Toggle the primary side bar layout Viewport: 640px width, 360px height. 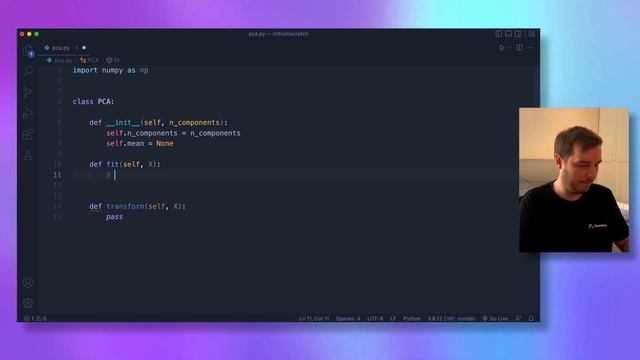499,34
